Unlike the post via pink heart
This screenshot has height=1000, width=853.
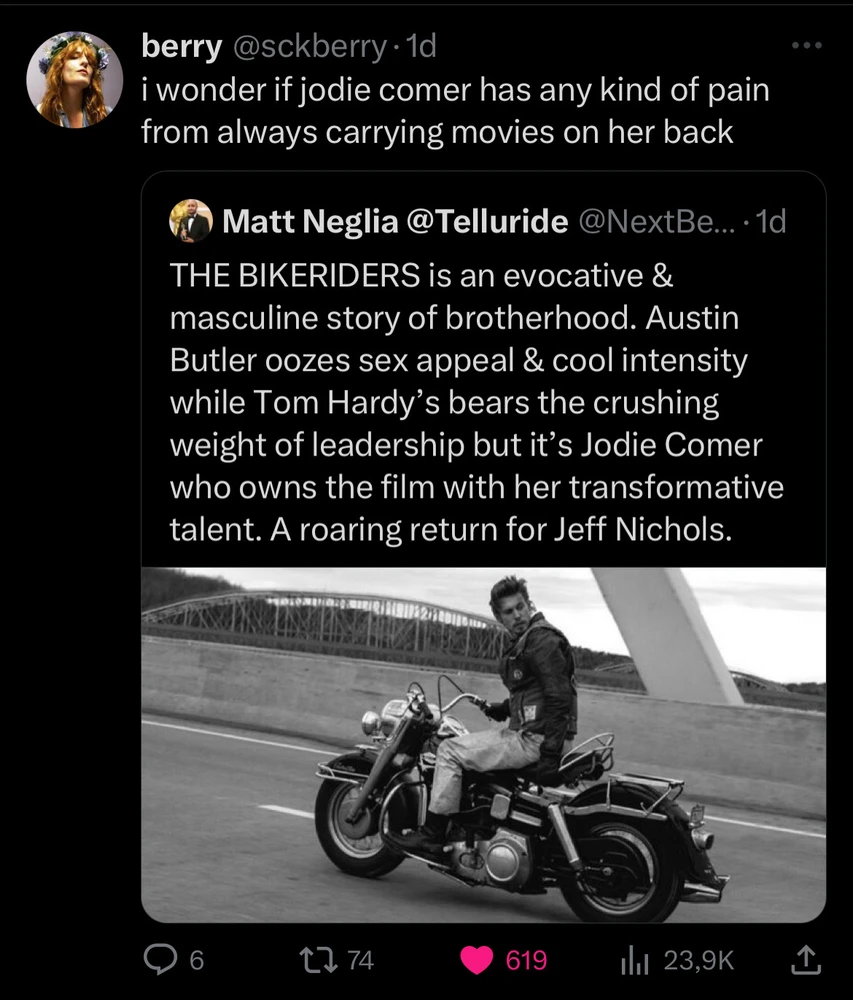tap(477, 961)
